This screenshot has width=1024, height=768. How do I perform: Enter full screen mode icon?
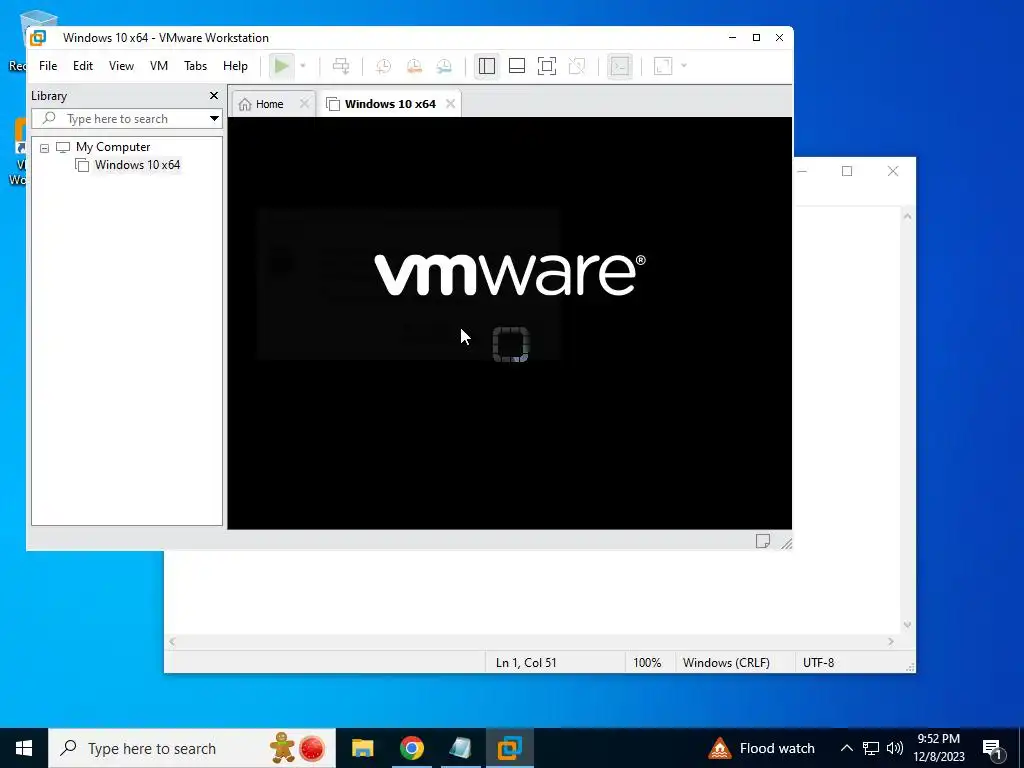(547, 66)
